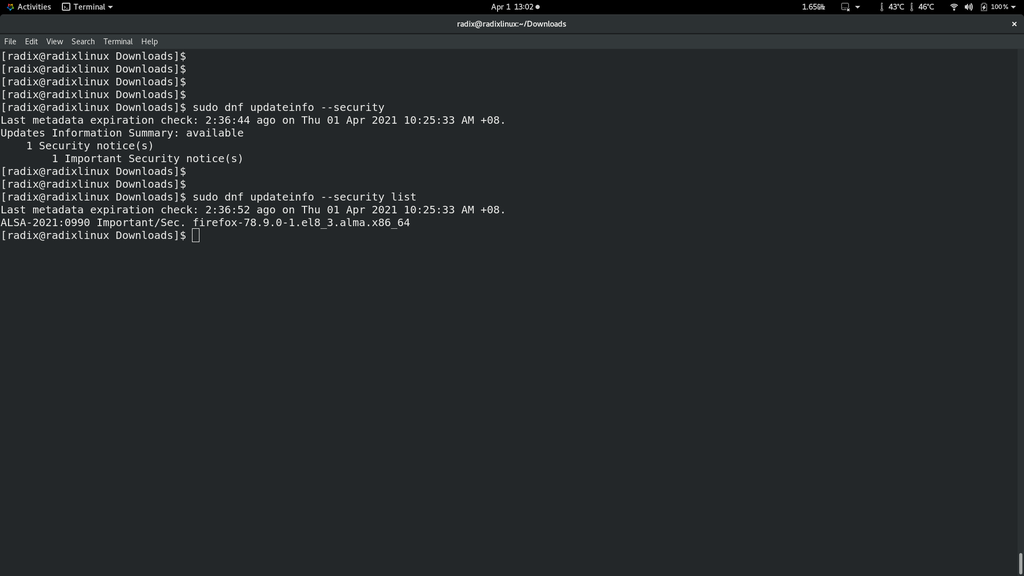Open the Search menu
The height and width of the screenshot is (576, 1024).
click(83, 41)
